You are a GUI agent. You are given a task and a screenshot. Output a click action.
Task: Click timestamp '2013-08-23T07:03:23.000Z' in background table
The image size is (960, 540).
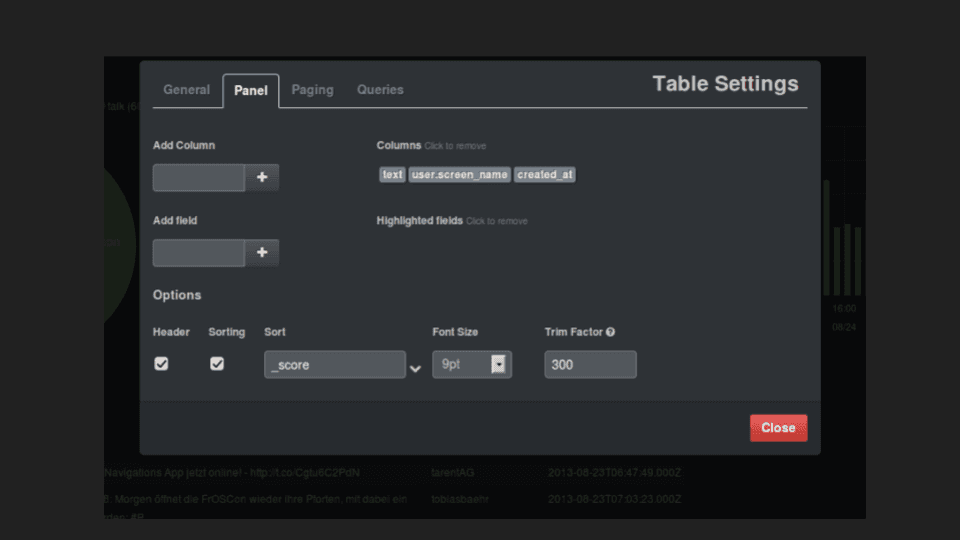[614, 499]
